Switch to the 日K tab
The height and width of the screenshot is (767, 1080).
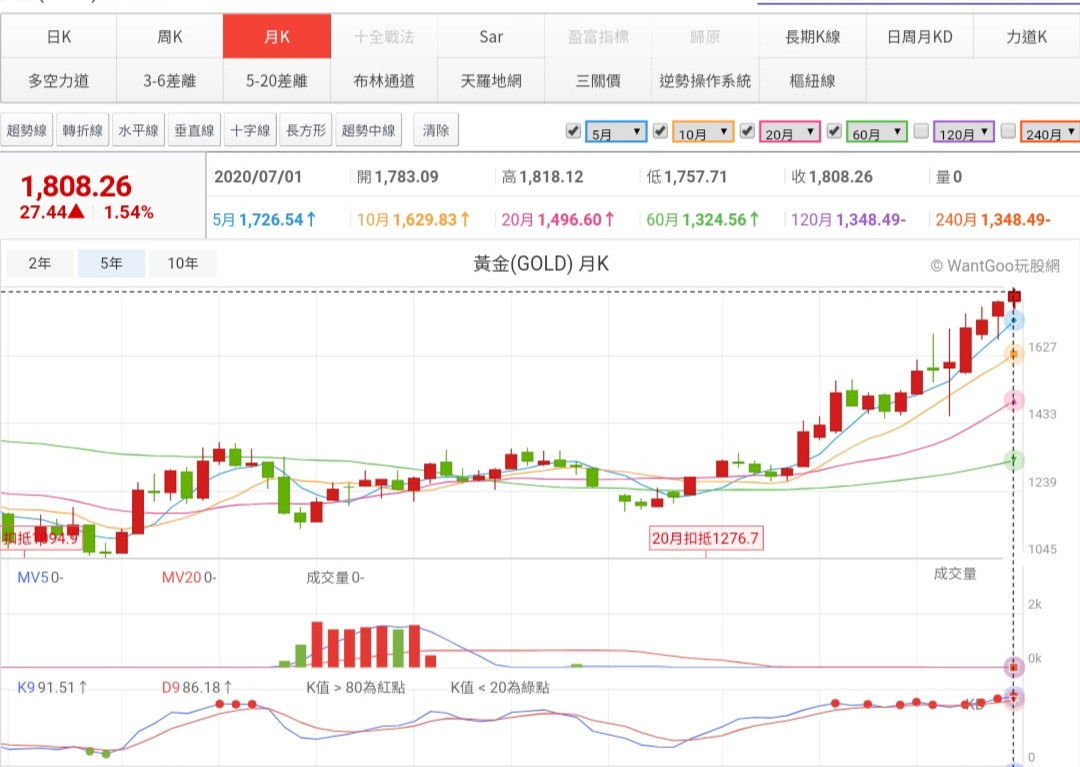pos(59,37)
